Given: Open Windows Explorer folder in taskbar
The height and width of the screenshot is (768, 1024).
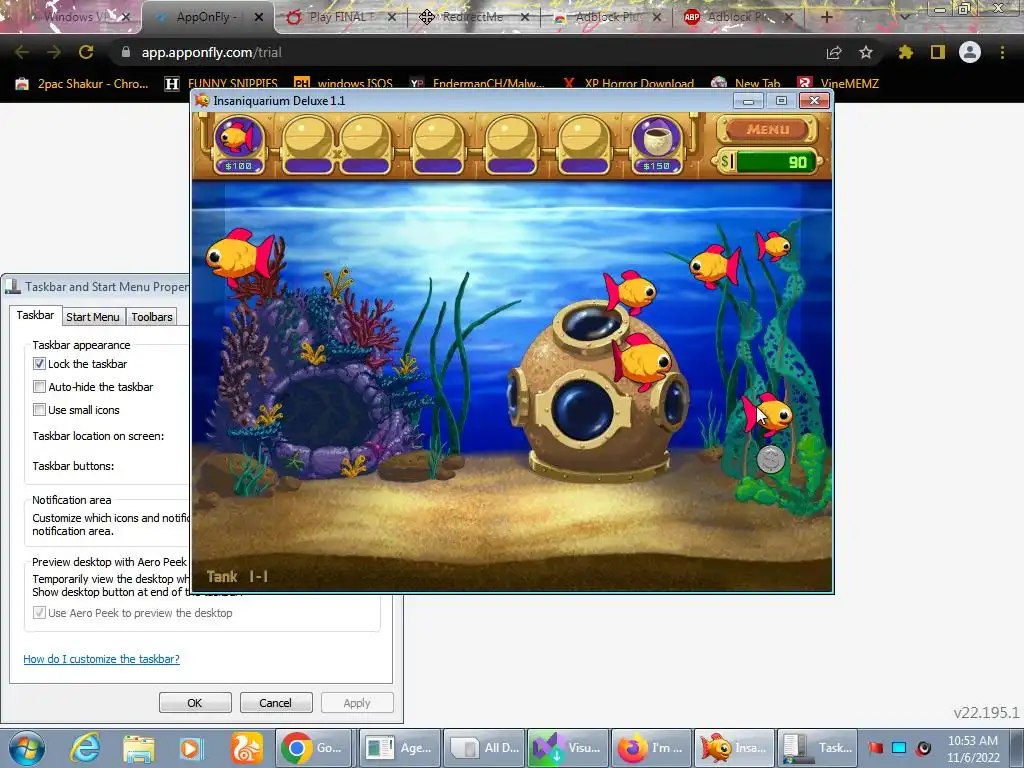Looking at the screenshot, I should 138,748.
